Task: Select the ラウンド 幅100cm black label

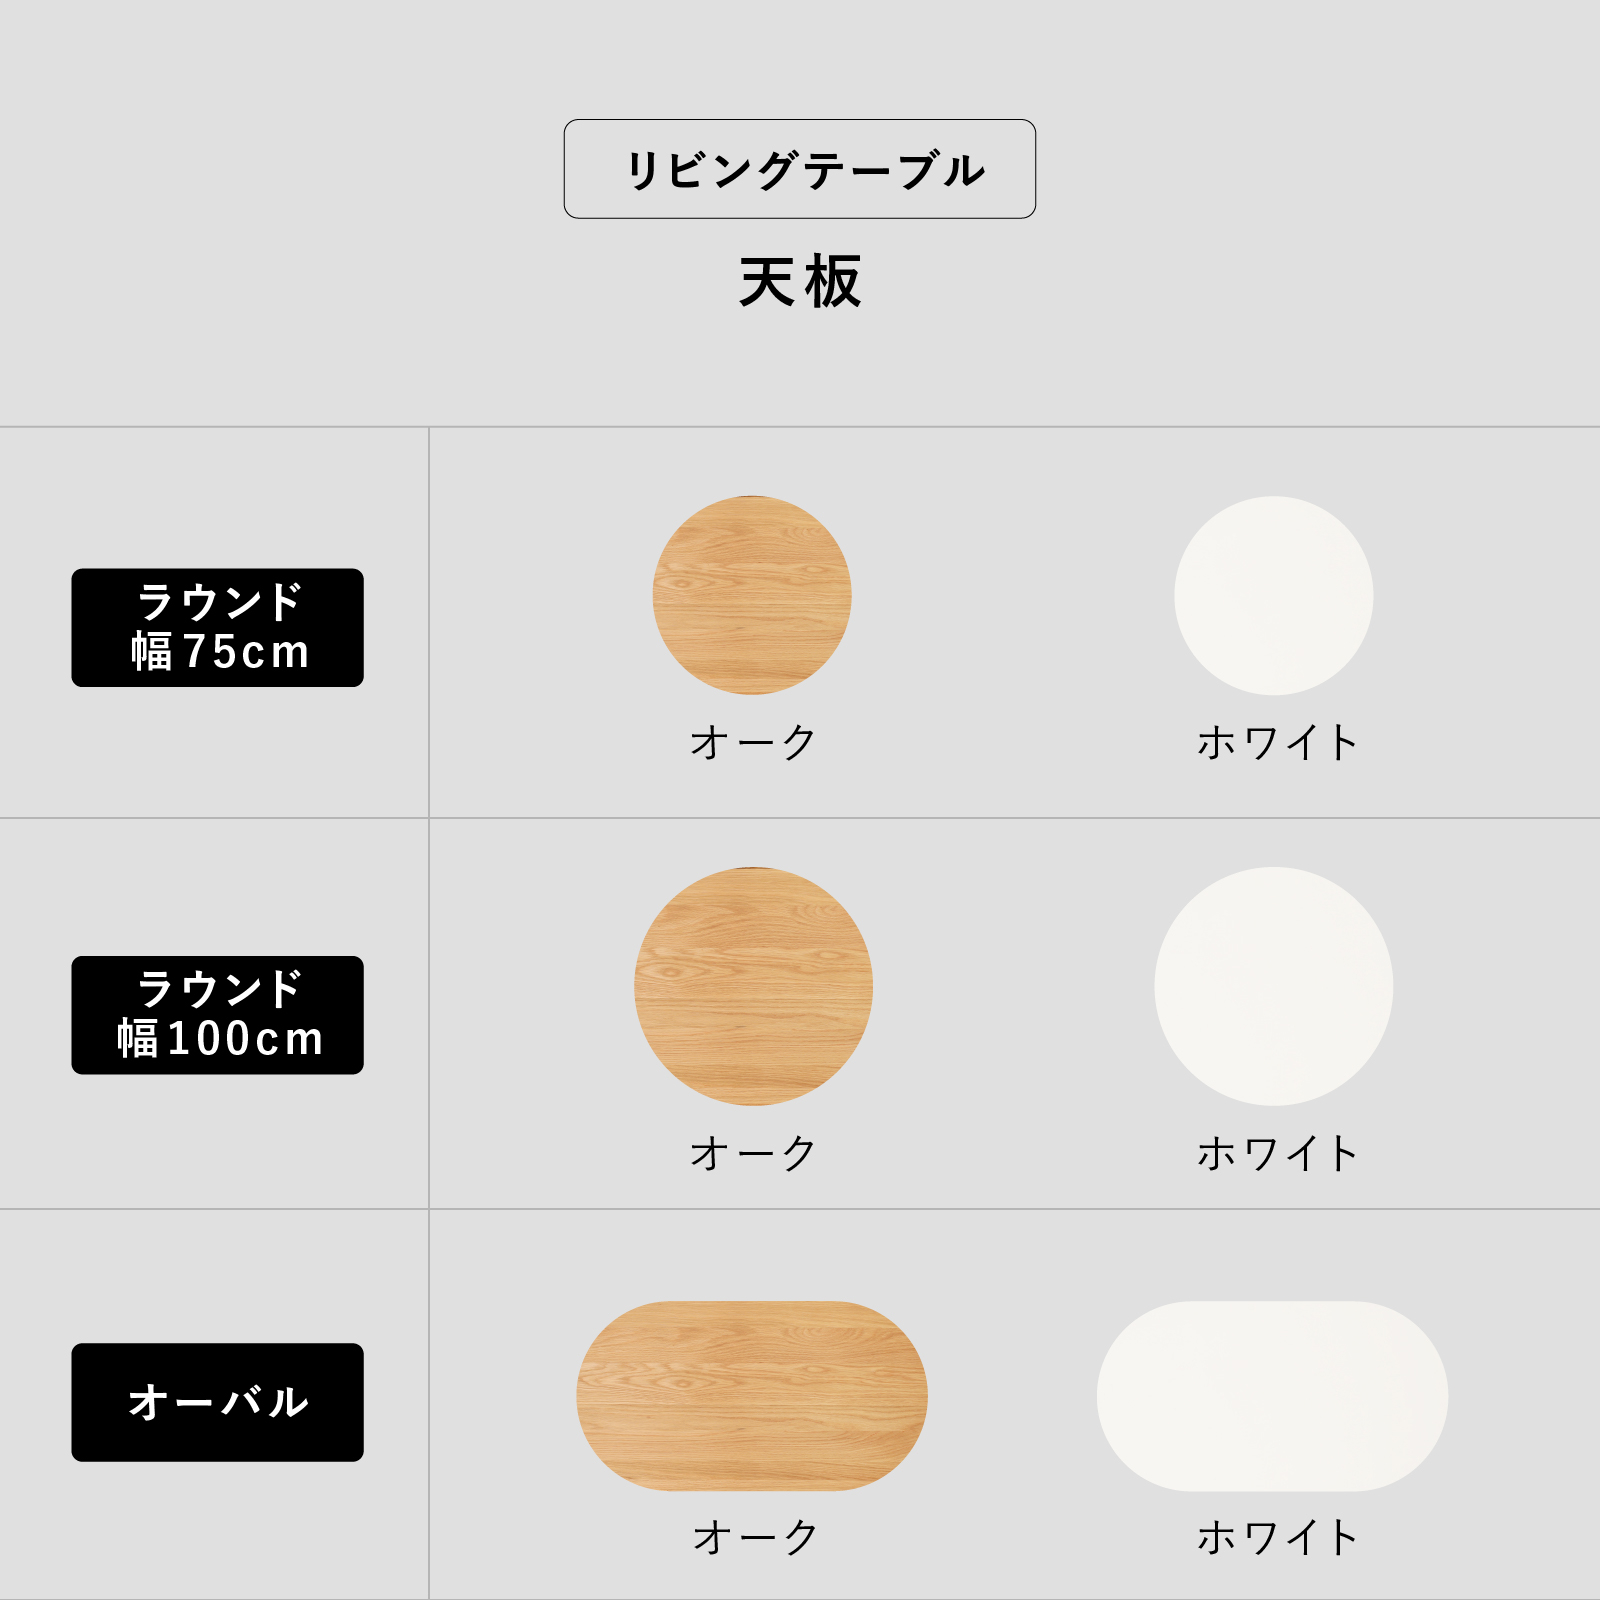Action: pyautogui.click(x=217, y=1015)
